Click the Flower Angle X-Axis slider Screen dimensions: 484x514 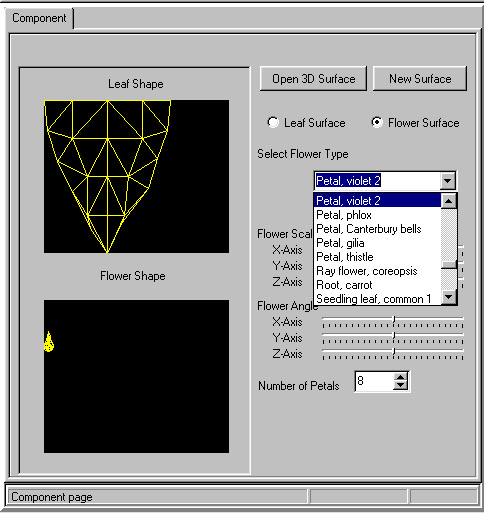pyautogui.click(x=393, y=321)
